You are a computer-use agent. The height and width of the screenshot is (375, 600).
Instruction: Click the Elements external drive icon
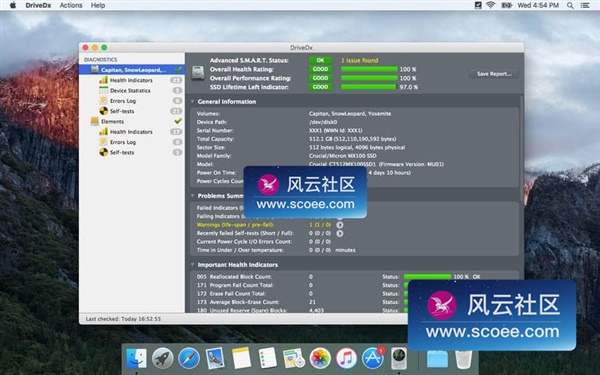[95, 121]
